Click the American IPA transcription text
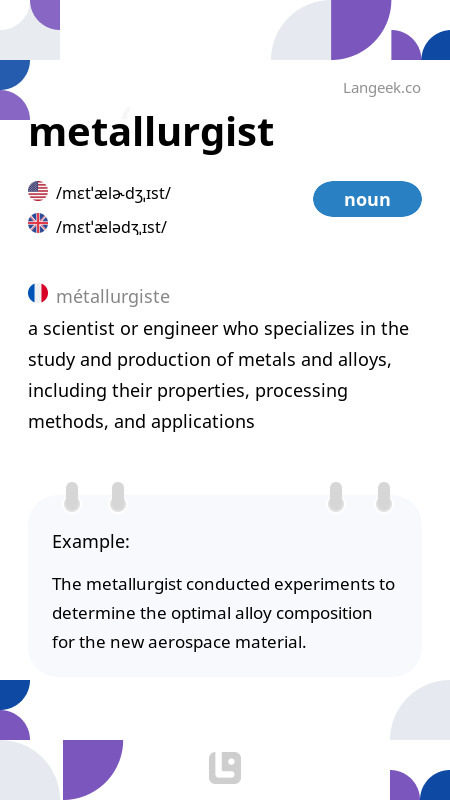 tap(113, 193)
